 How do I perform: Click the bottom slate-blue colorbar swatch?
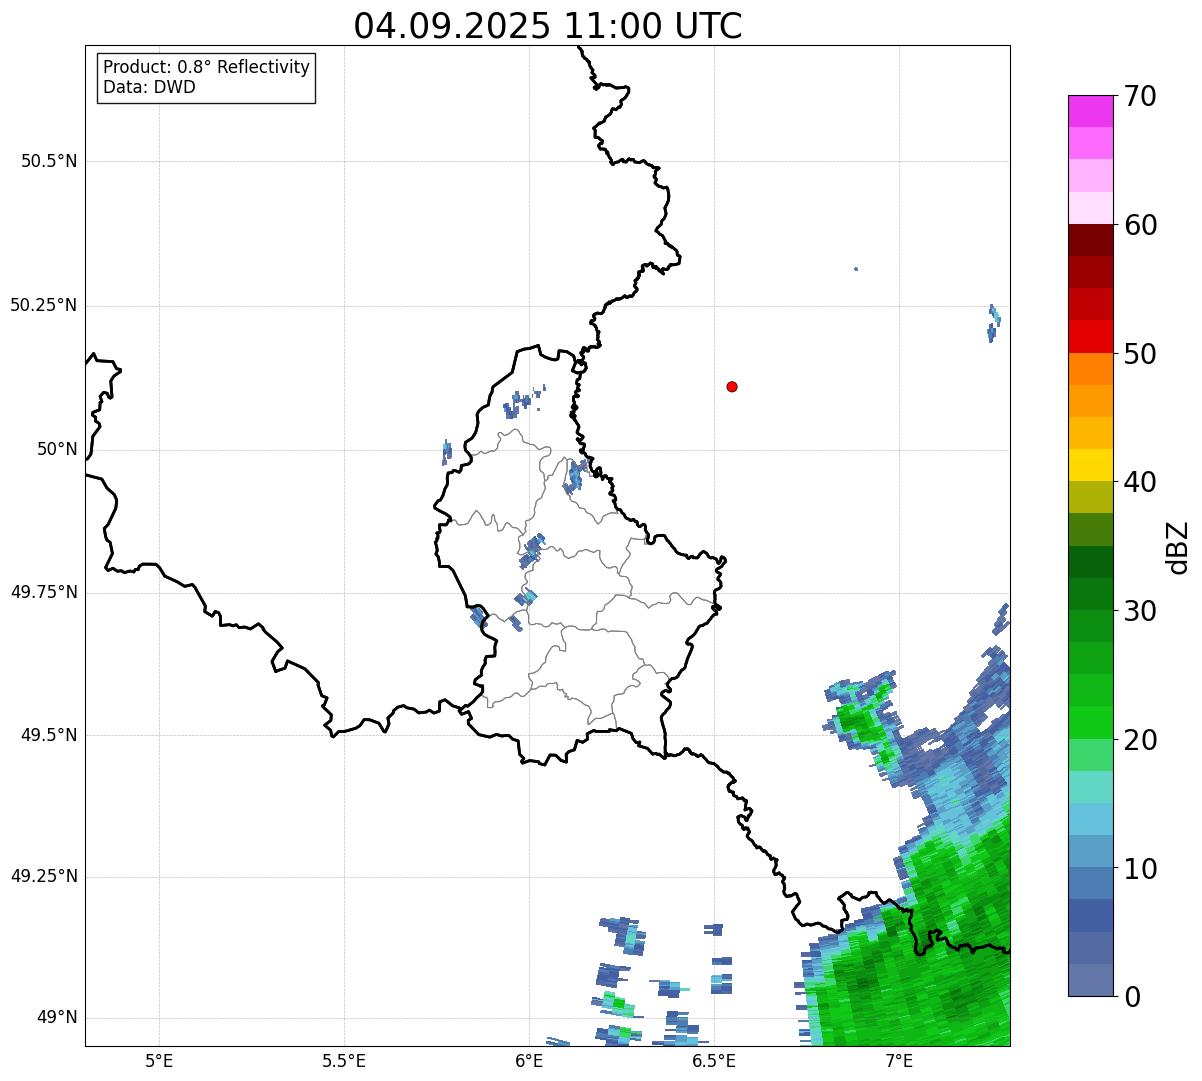pyautogui.click(x=1090, y=980)
